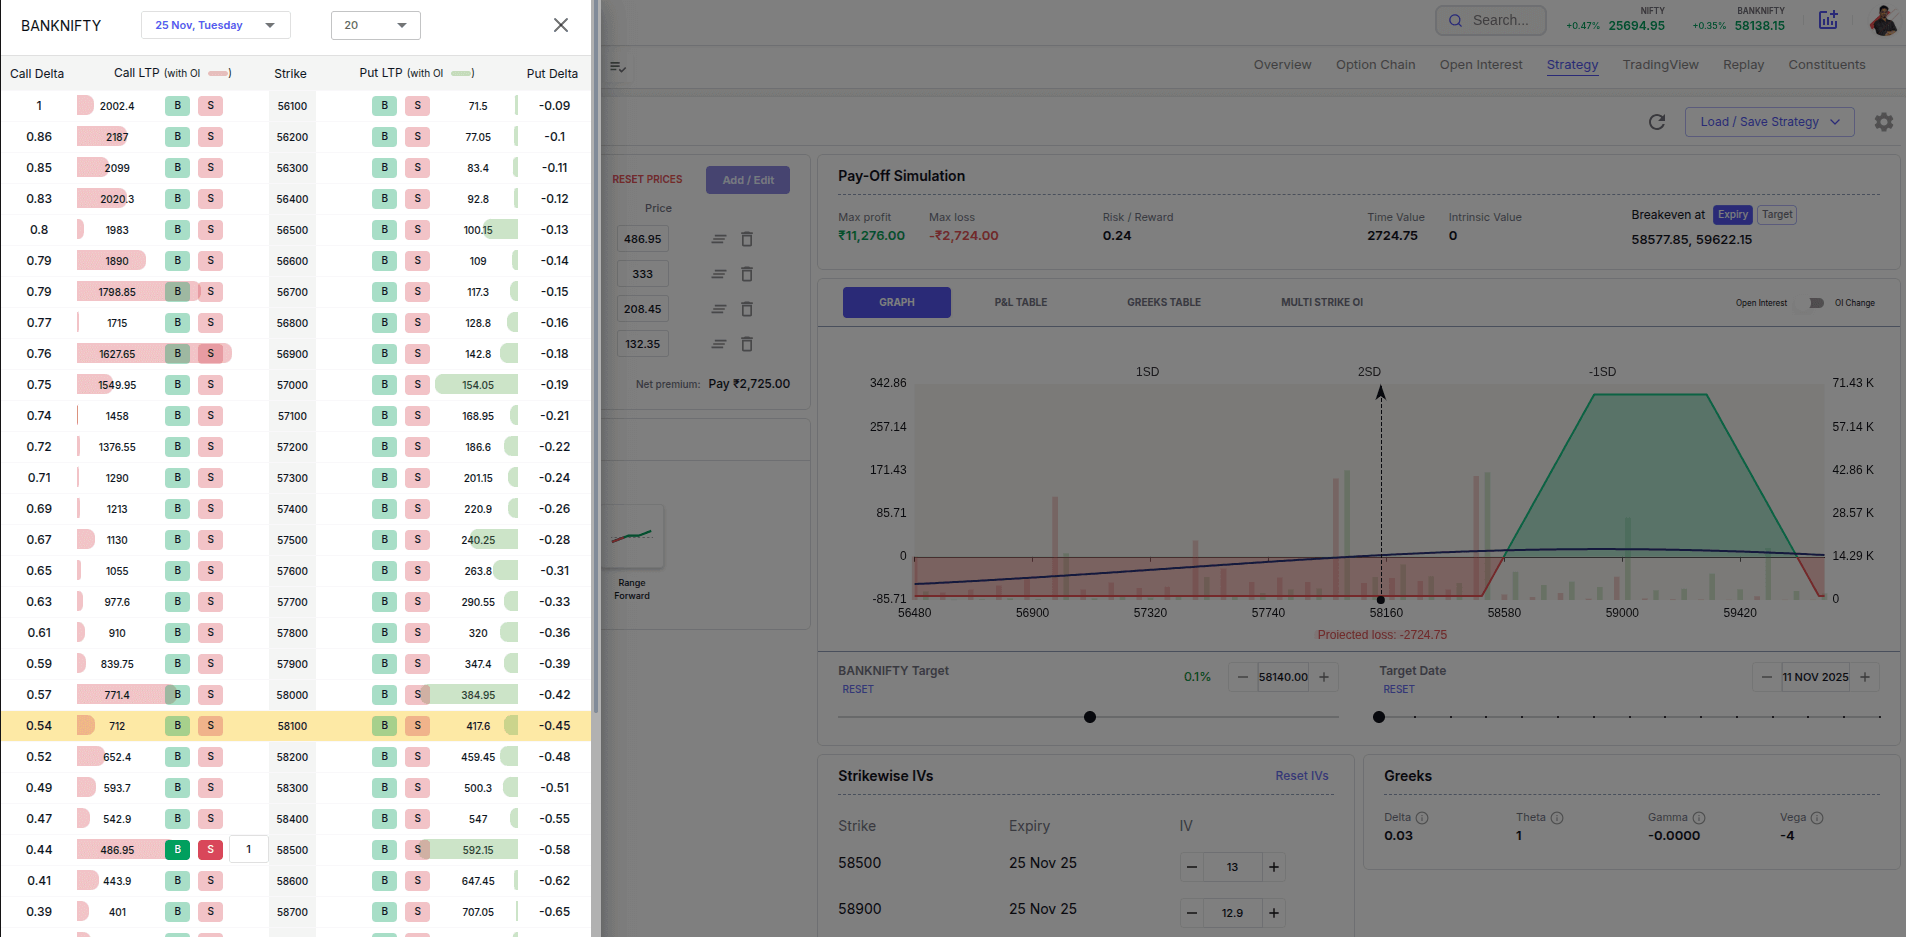Select Expiry breakeven option
Image resolution: width=1906 pixels, height=937 pixels.
click(x=1732, y=215)
